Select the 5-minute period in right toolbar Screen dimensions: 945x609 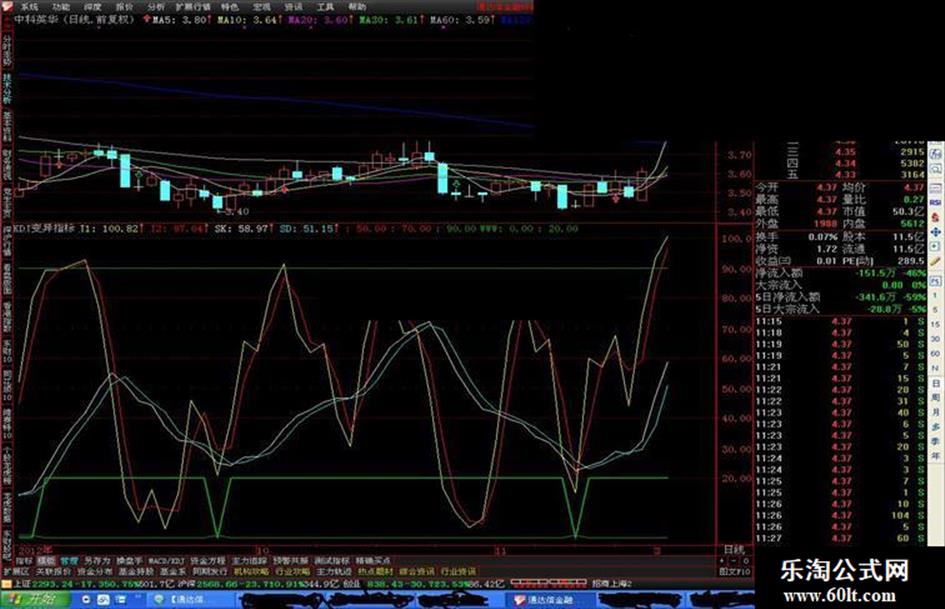click(x=935, y=309)
